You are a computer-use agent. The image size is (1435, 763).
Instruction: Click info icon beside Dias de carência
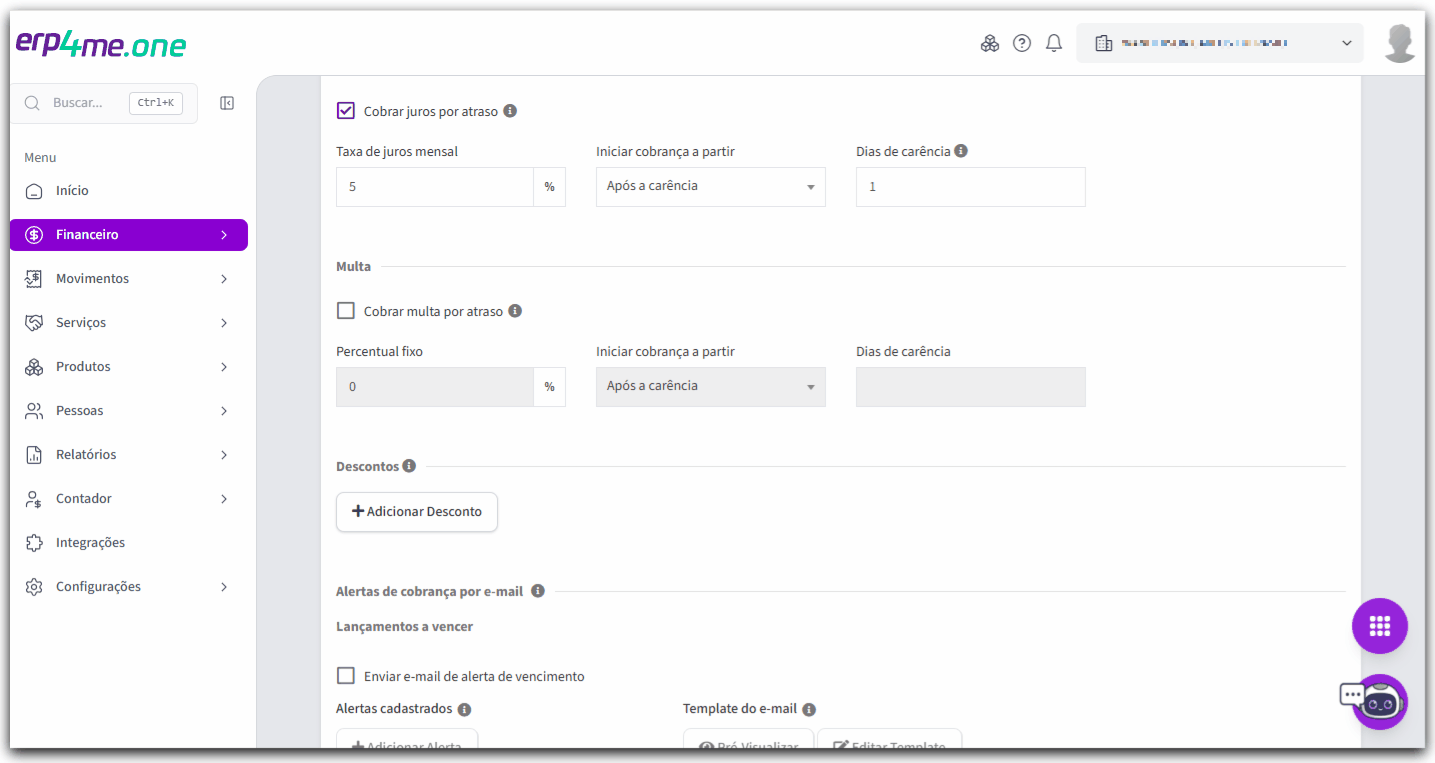point(961,151)
